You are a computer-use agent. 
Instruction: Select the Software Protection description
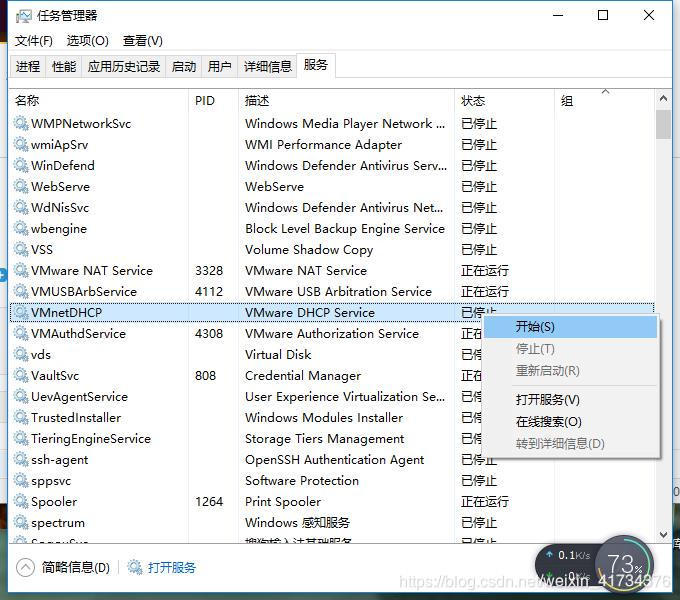pos(302,480)
